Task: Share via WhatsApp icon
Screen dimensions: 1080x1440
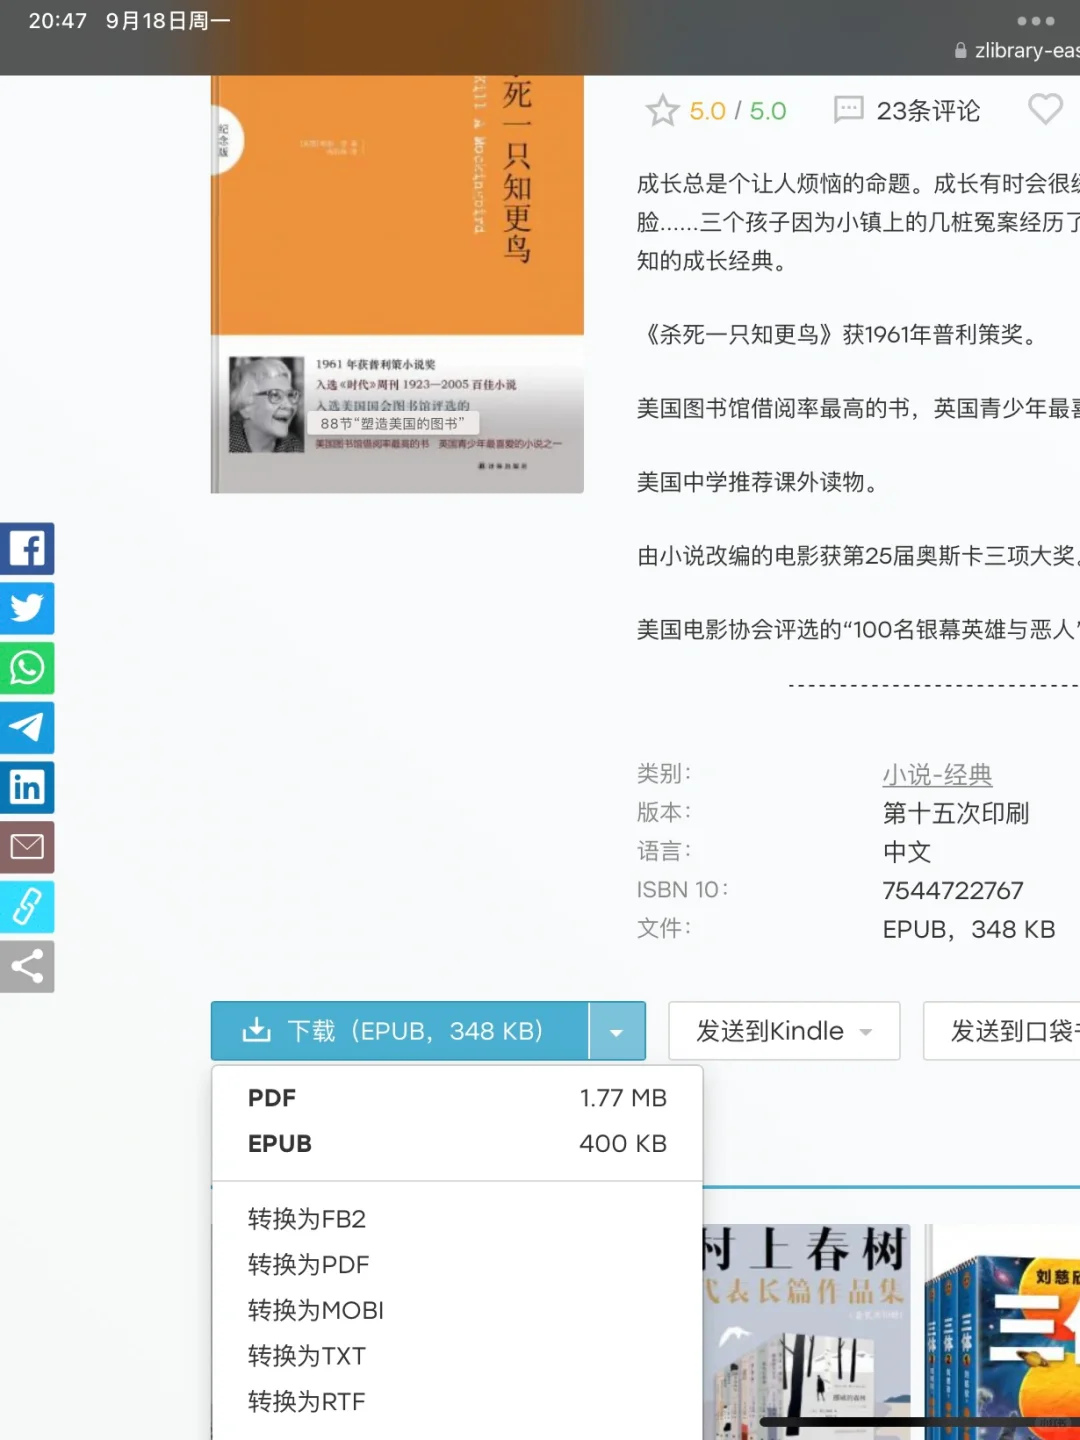Action: coord(27,668)
